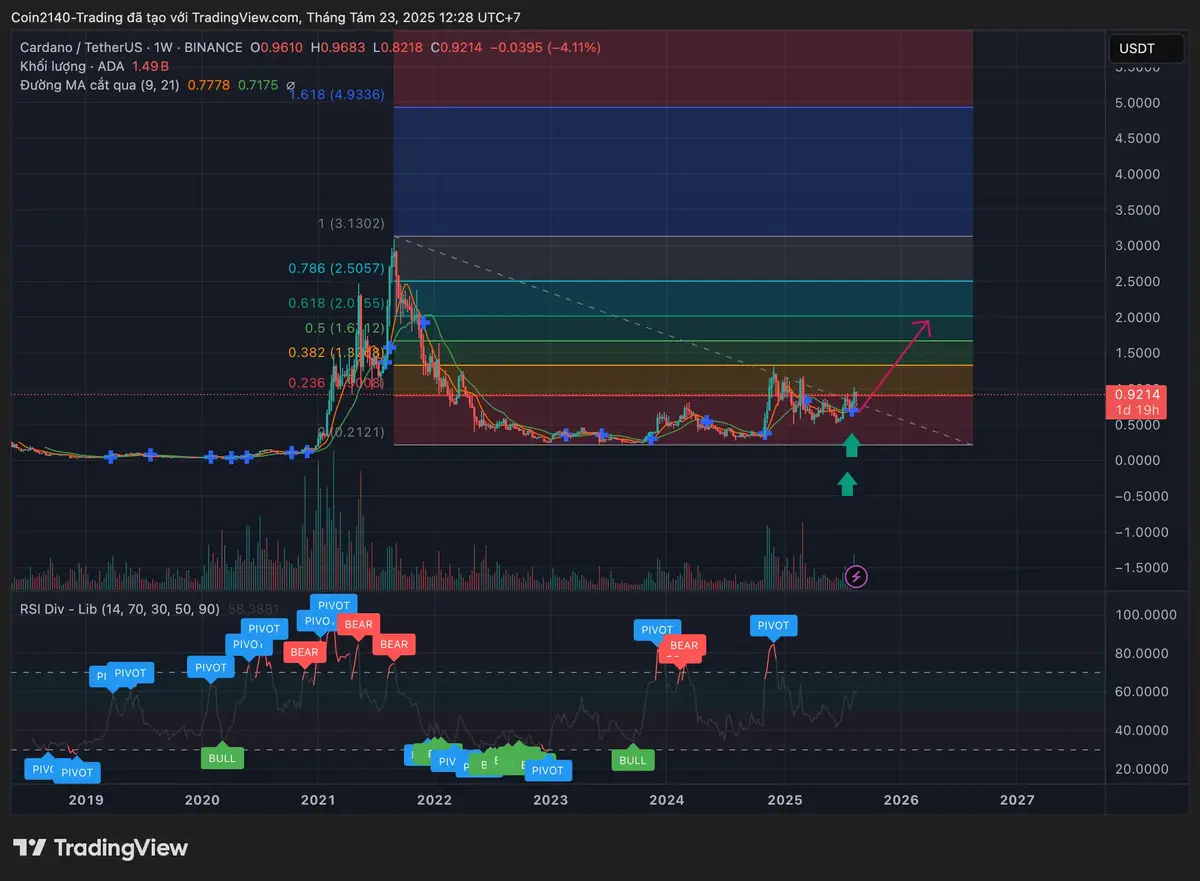
Task: Select the 1.618 (4.9336) Fibonacci level label
Action: [x=337, y=95]
